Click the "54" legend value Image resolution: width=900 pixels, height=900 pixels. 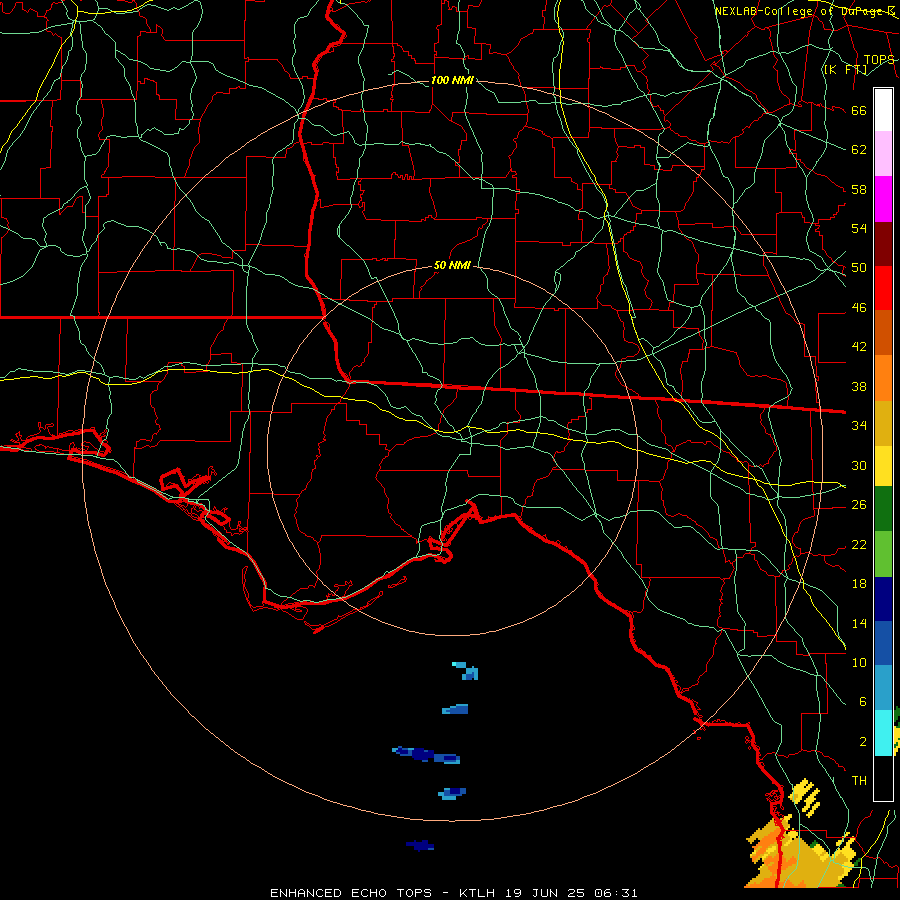tap(859, 228)
